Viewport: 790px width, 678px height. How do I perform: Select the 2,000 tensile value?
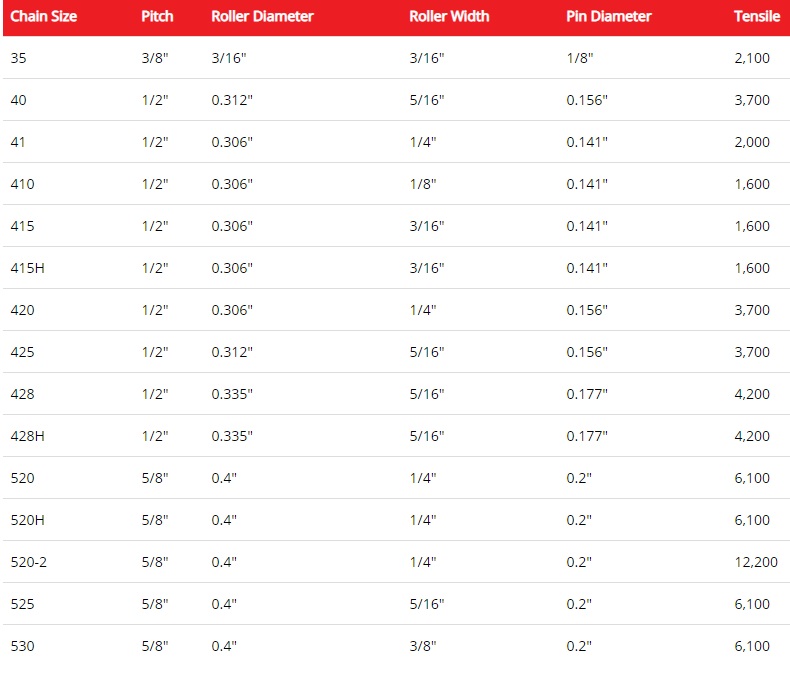point(751,143)
